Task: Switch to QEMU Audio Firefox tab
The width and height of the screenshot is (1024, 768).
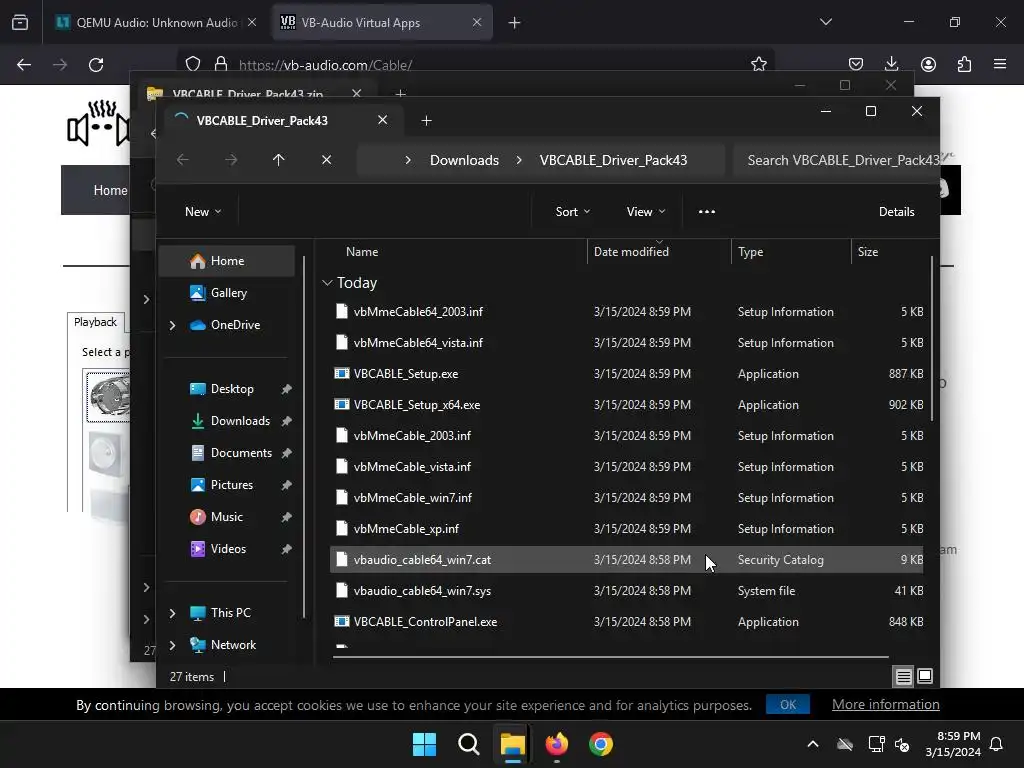Action: click(157, 22)
